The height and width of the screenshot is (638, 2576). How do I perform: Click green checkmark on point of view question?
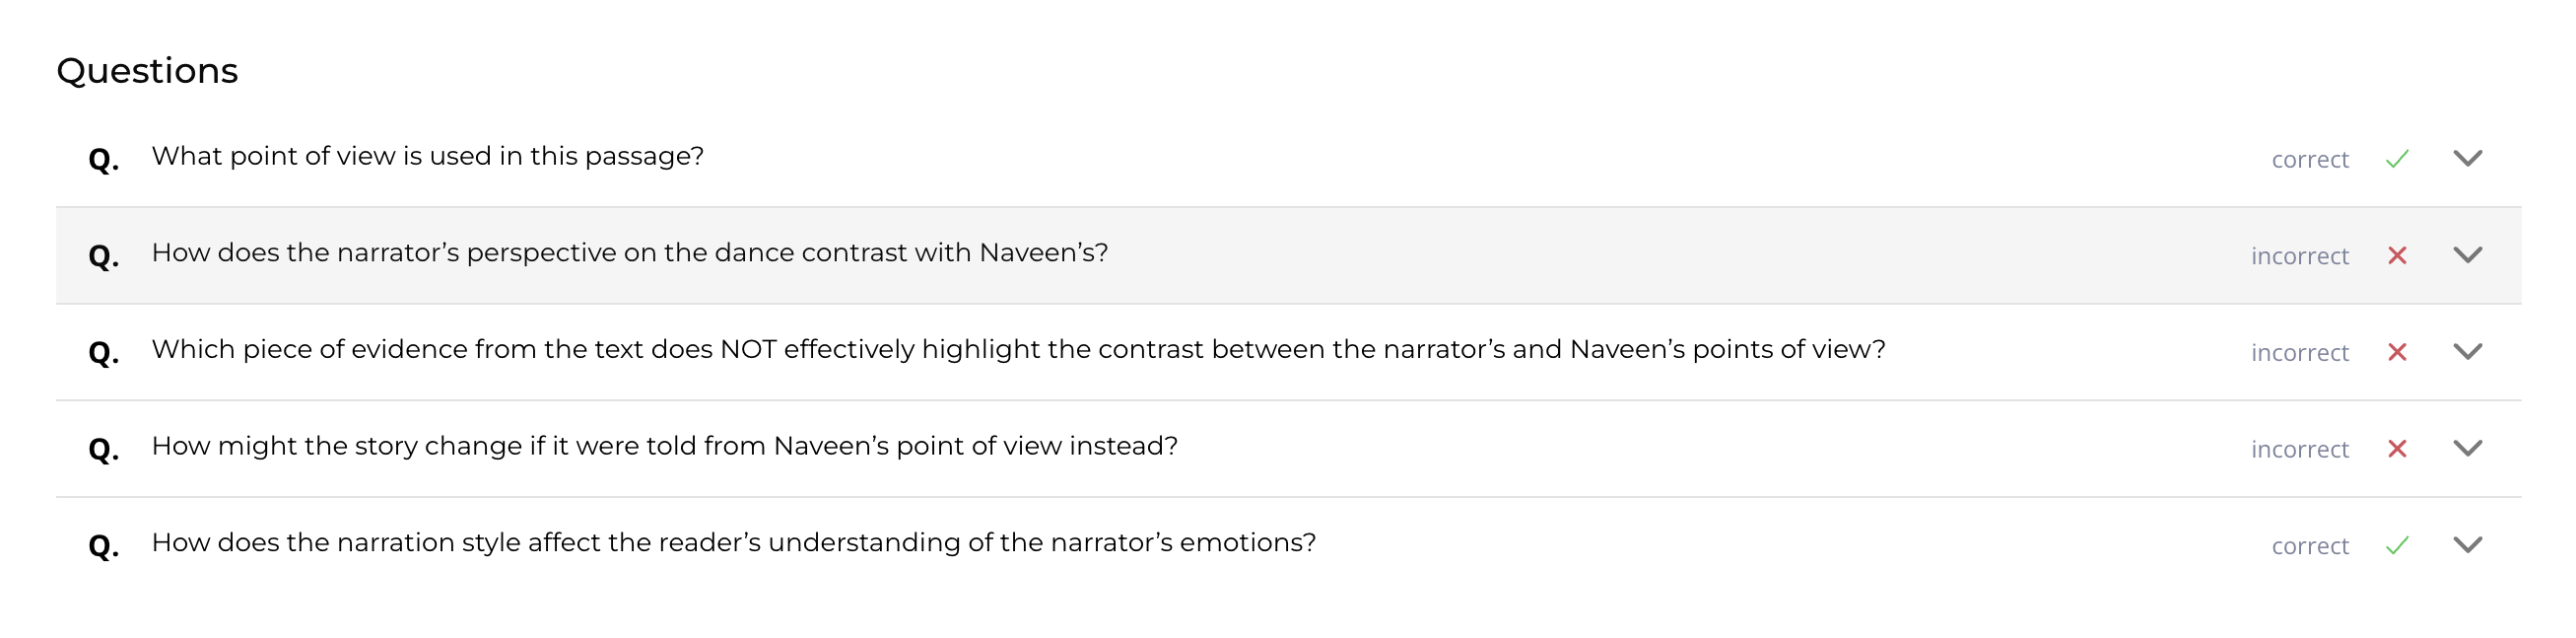click(x=2396, y=159)
